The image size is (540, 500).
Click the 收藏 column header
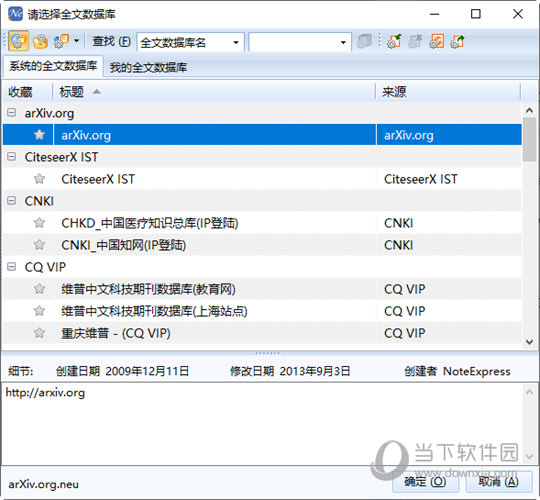[x=20, y=92]
